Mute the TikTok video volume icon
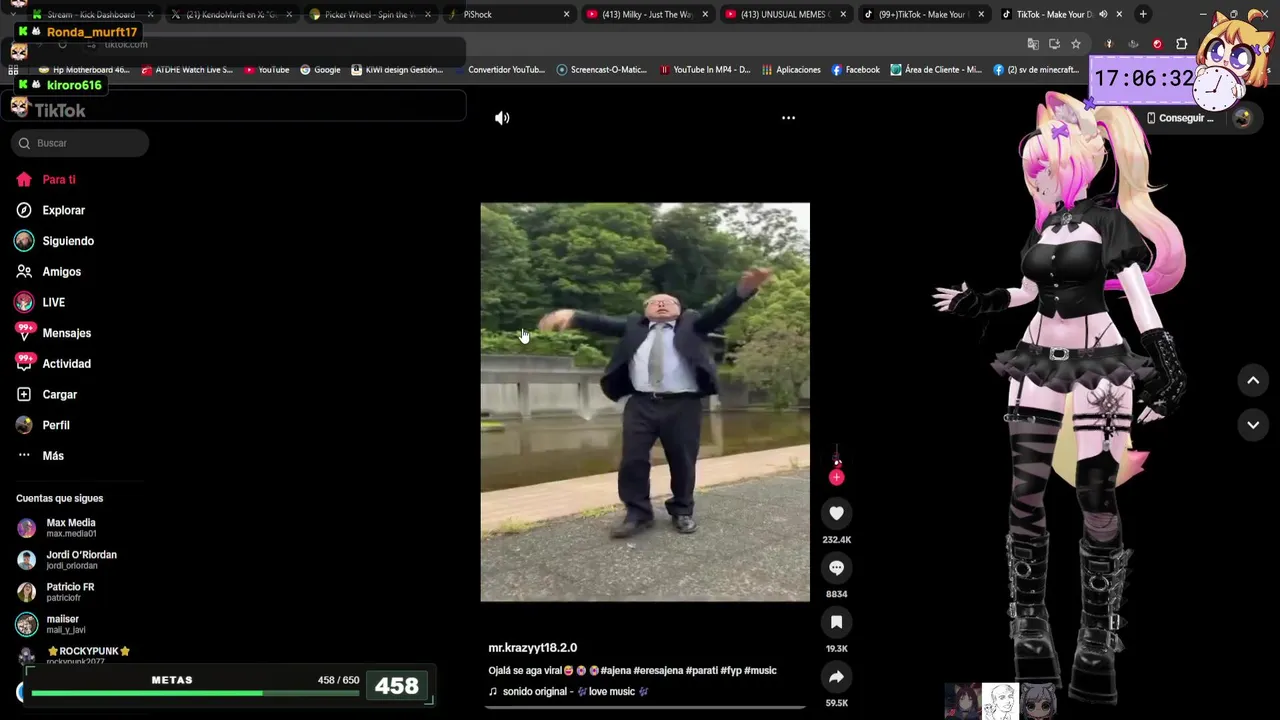This screenshot has width=1280, height=720. tap(502, 118)
